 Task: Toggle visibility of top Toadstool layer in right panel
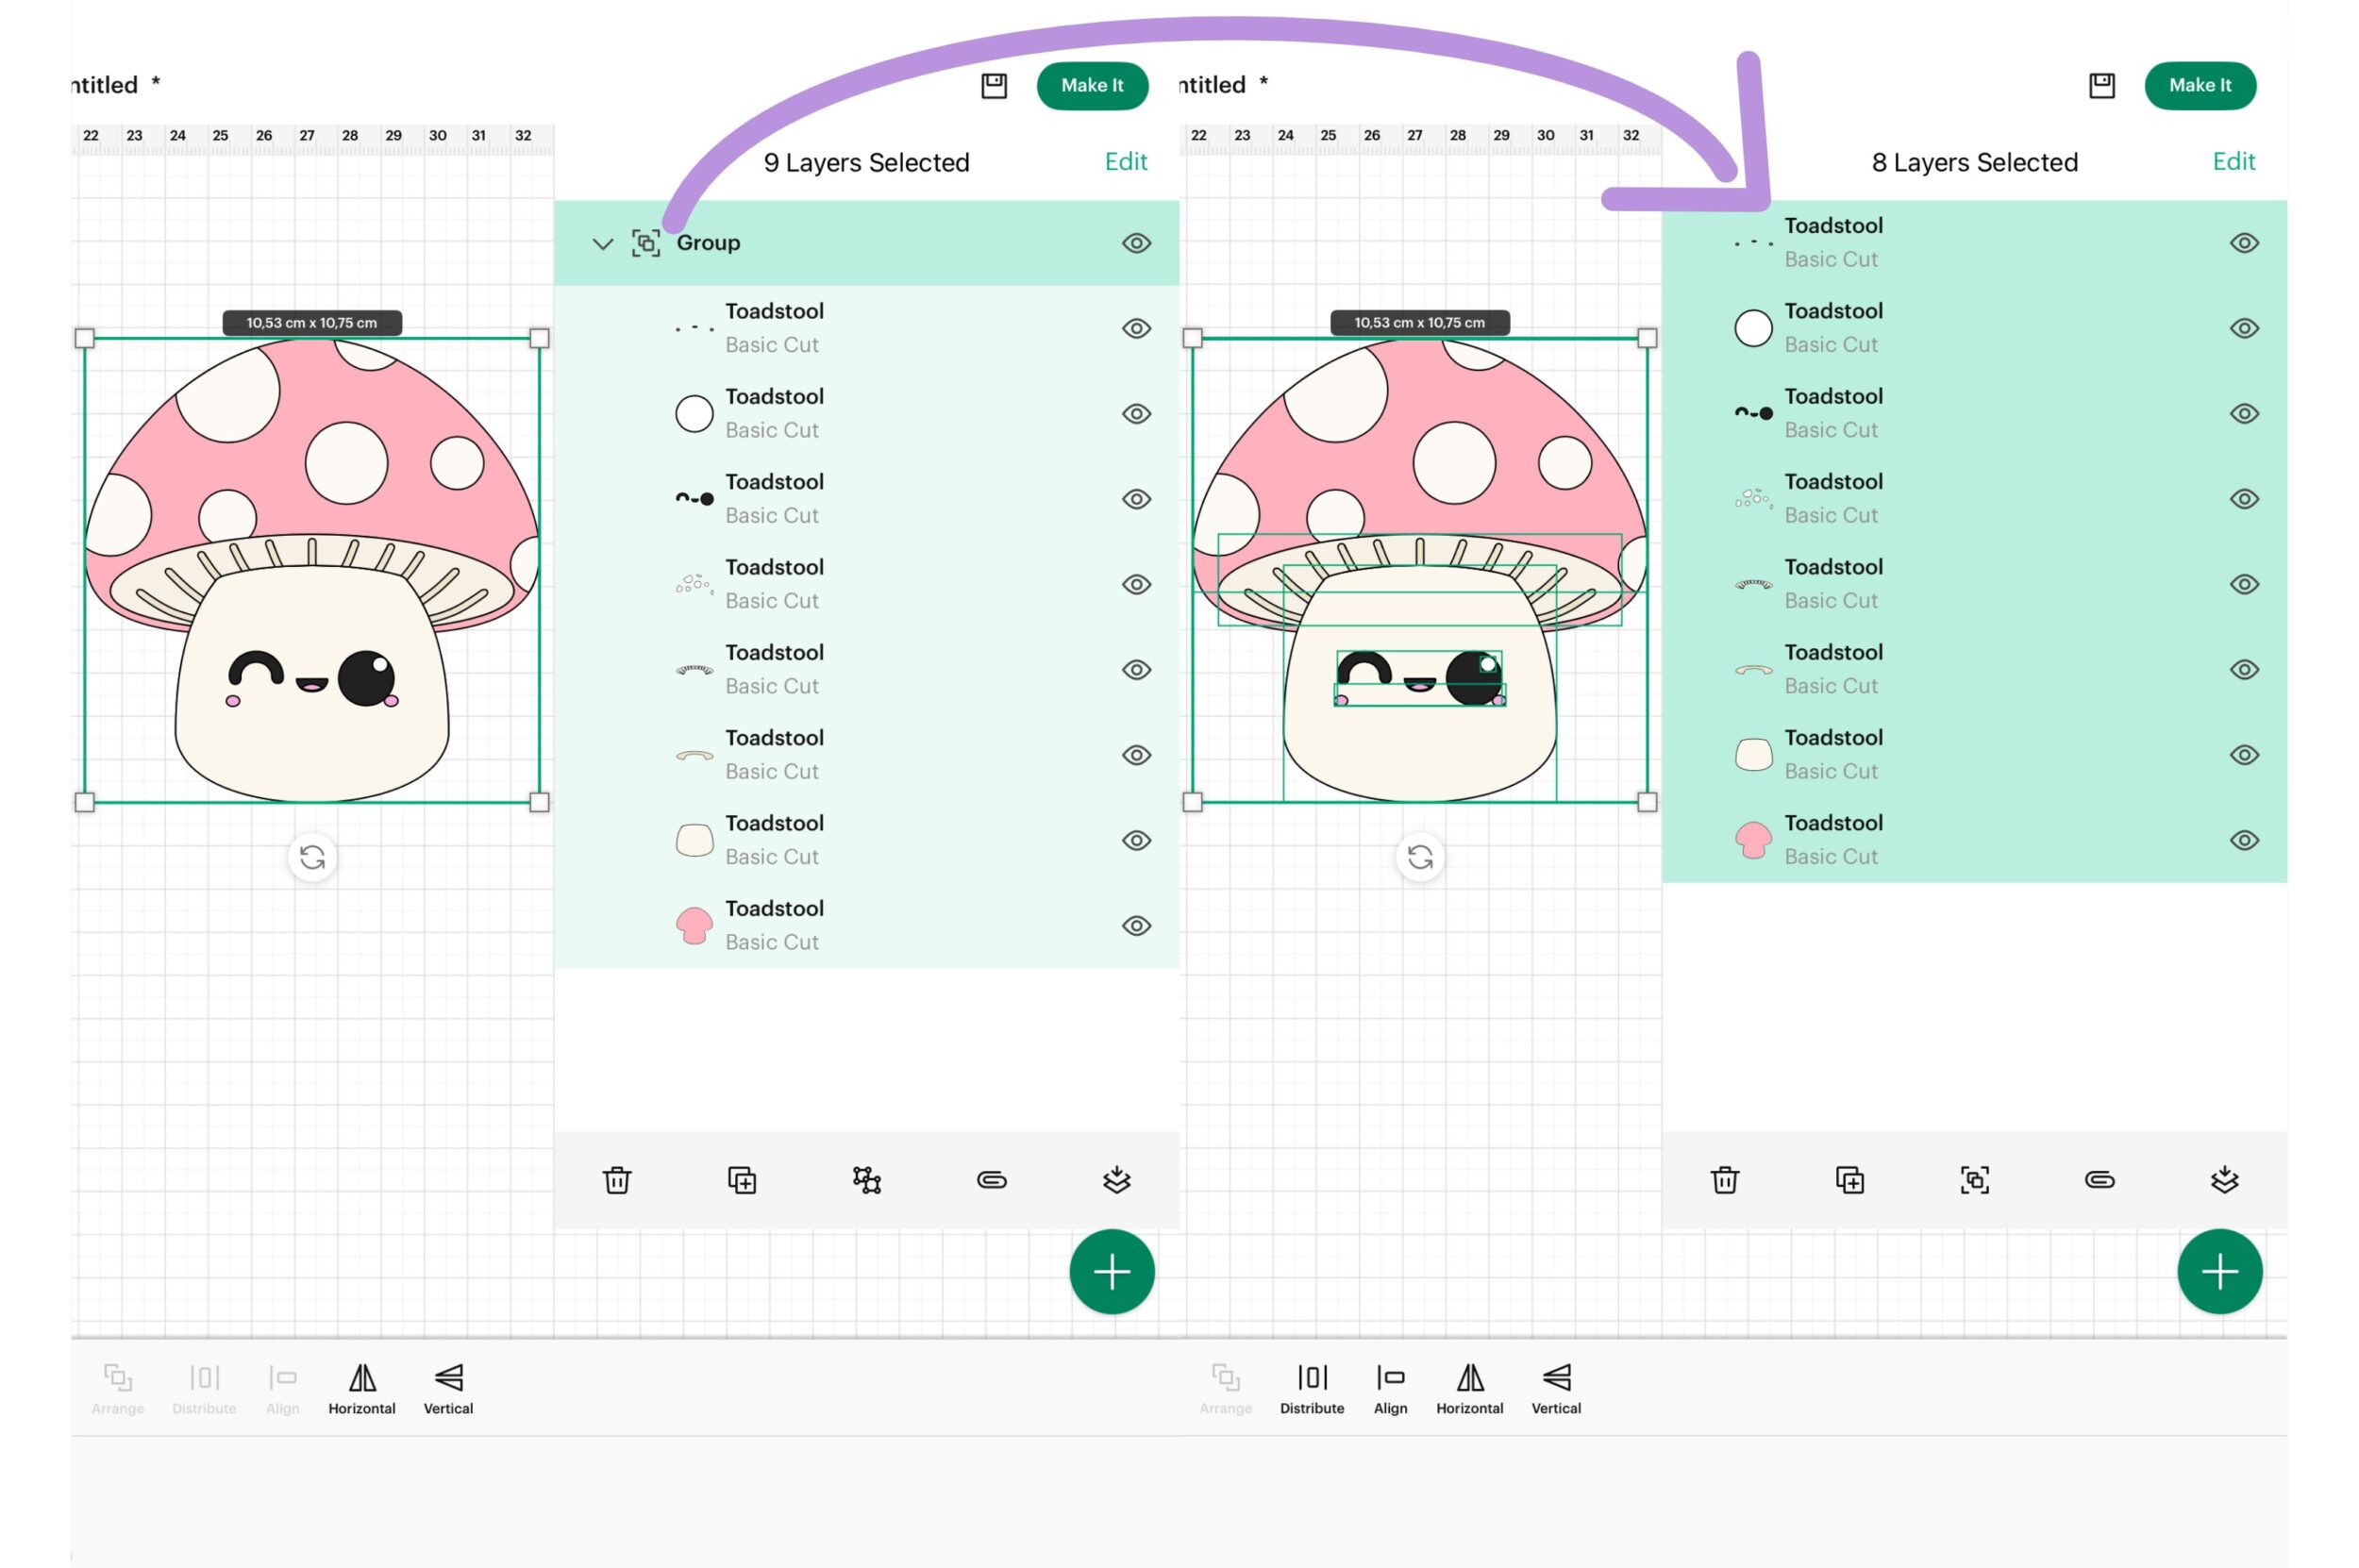click(2243, 243)
